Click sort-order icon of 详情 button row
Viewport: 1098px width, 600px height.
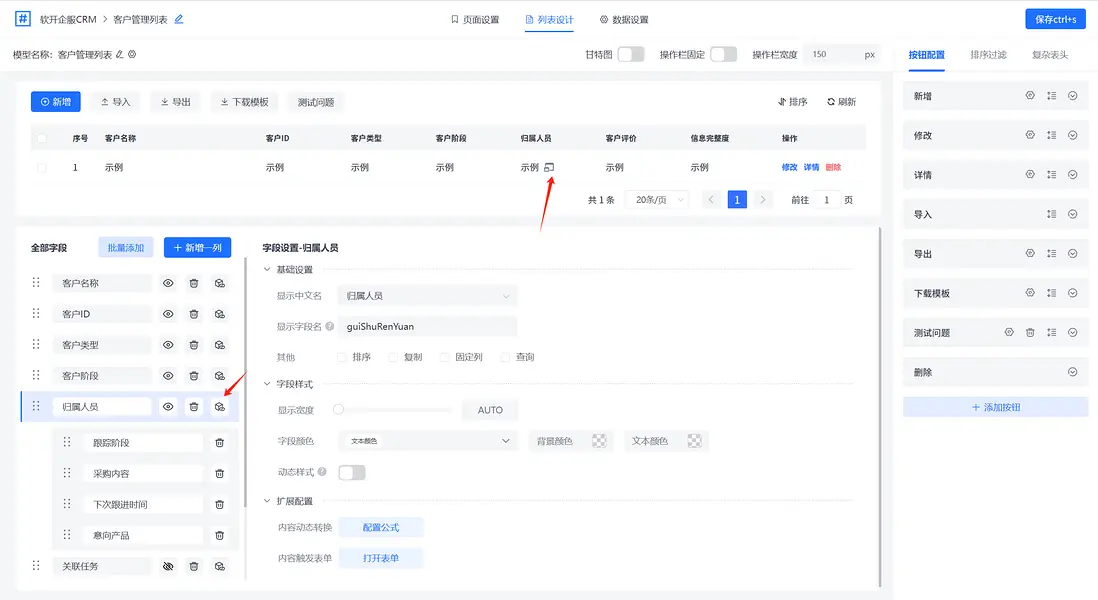1051,174
